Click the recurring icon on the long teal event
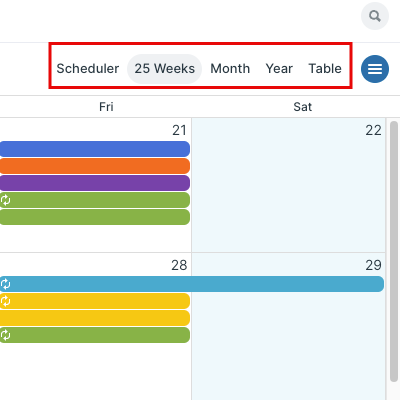Screen dimensions: 400x400 6,284
